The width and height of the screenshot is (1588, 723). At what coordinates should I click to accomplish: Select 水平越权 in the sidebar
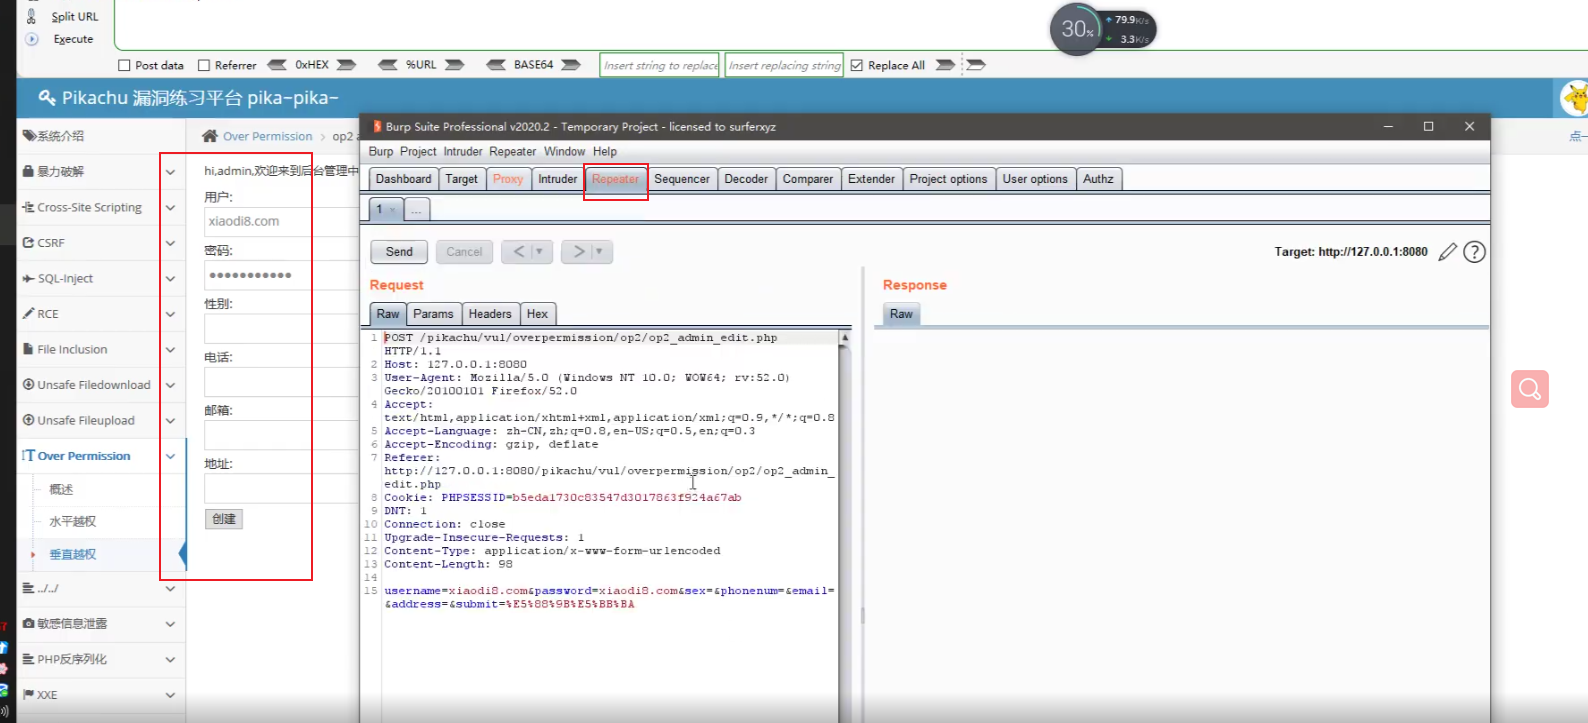pos(73,521)
